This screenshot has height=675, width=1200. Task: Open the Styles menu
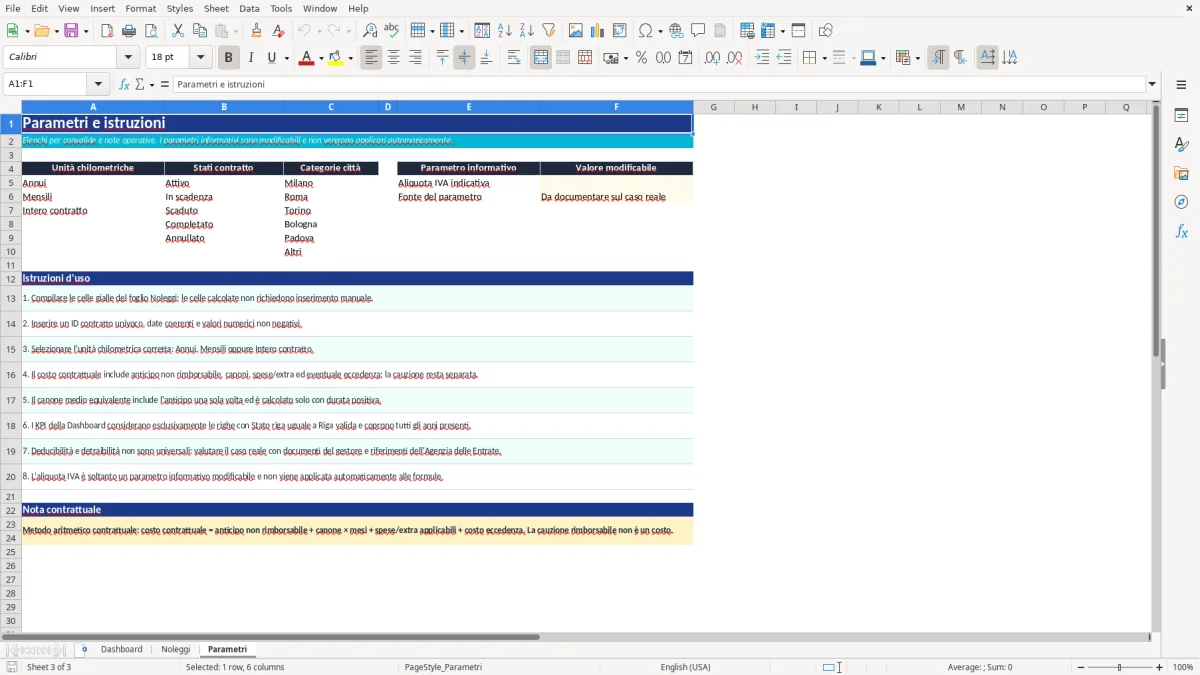coord(180,8)
